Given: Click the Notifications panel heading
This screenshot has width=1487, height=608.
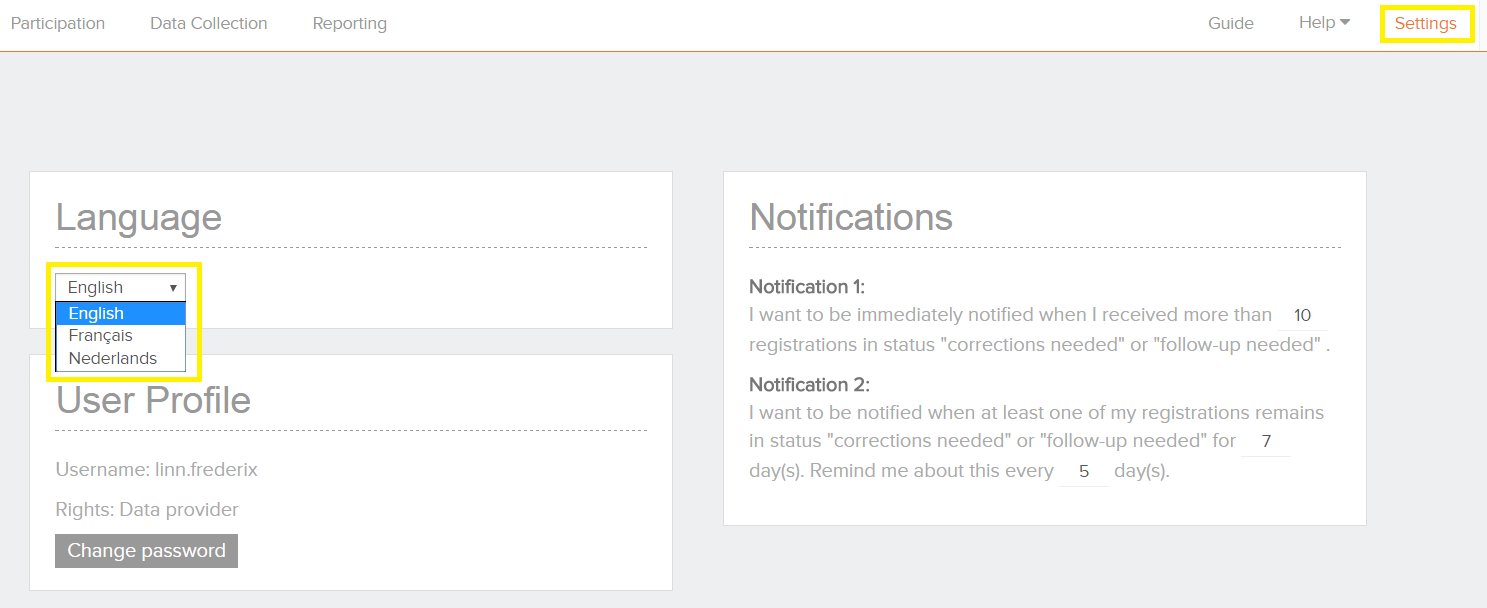Looking at the screenshot, I should coord(850,218).
